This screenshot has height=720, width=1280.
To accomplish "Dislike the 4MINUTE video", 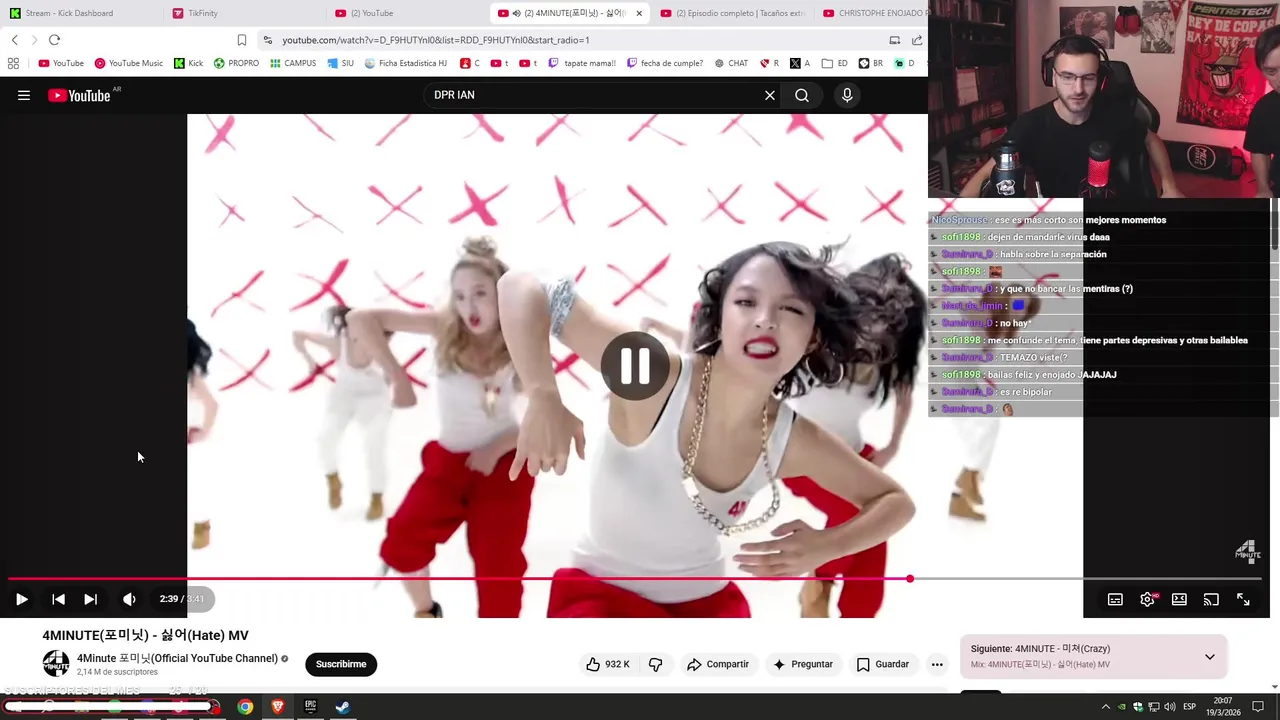I will click(656, 664).
